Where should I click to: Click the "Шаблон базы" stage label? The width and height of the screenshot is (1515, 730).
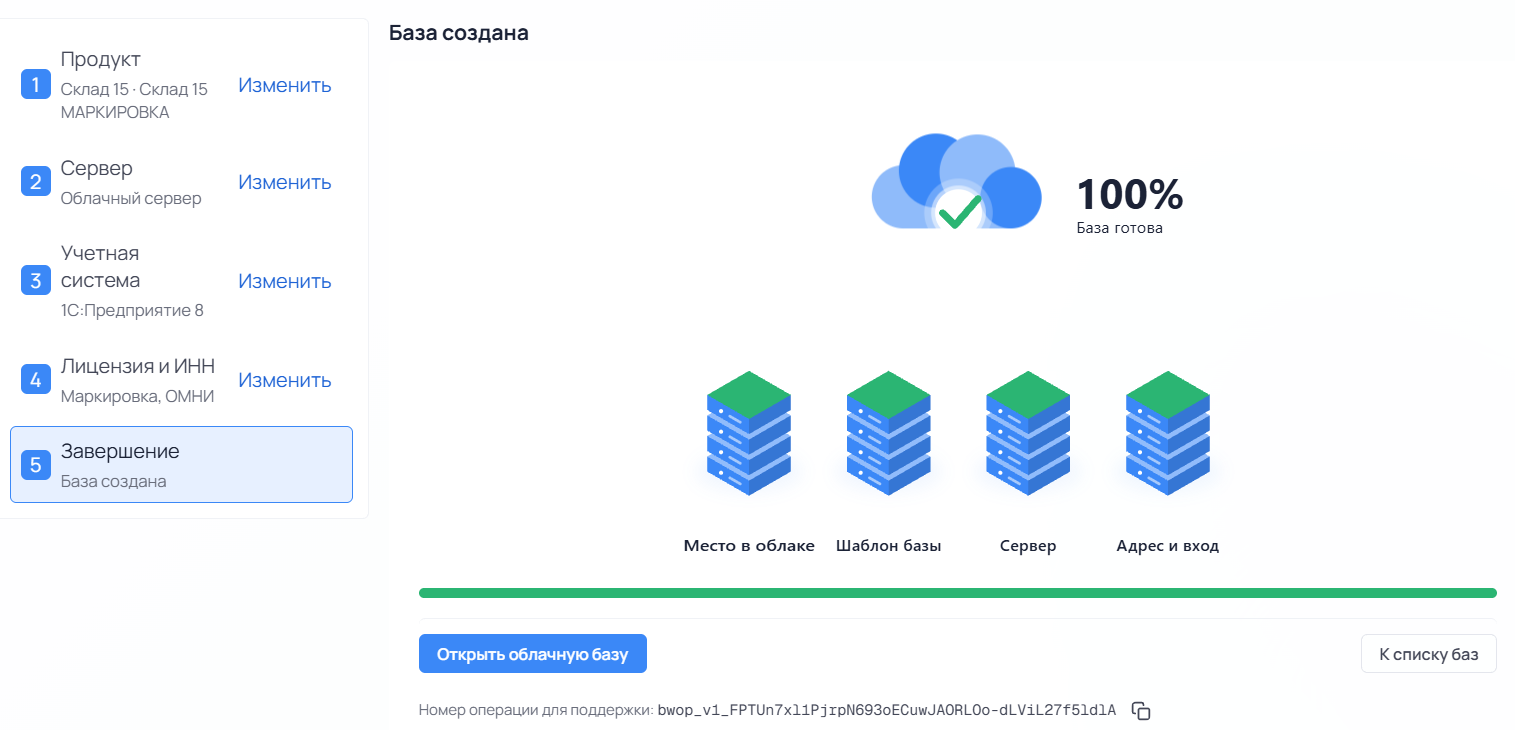[x=889, y=546]
